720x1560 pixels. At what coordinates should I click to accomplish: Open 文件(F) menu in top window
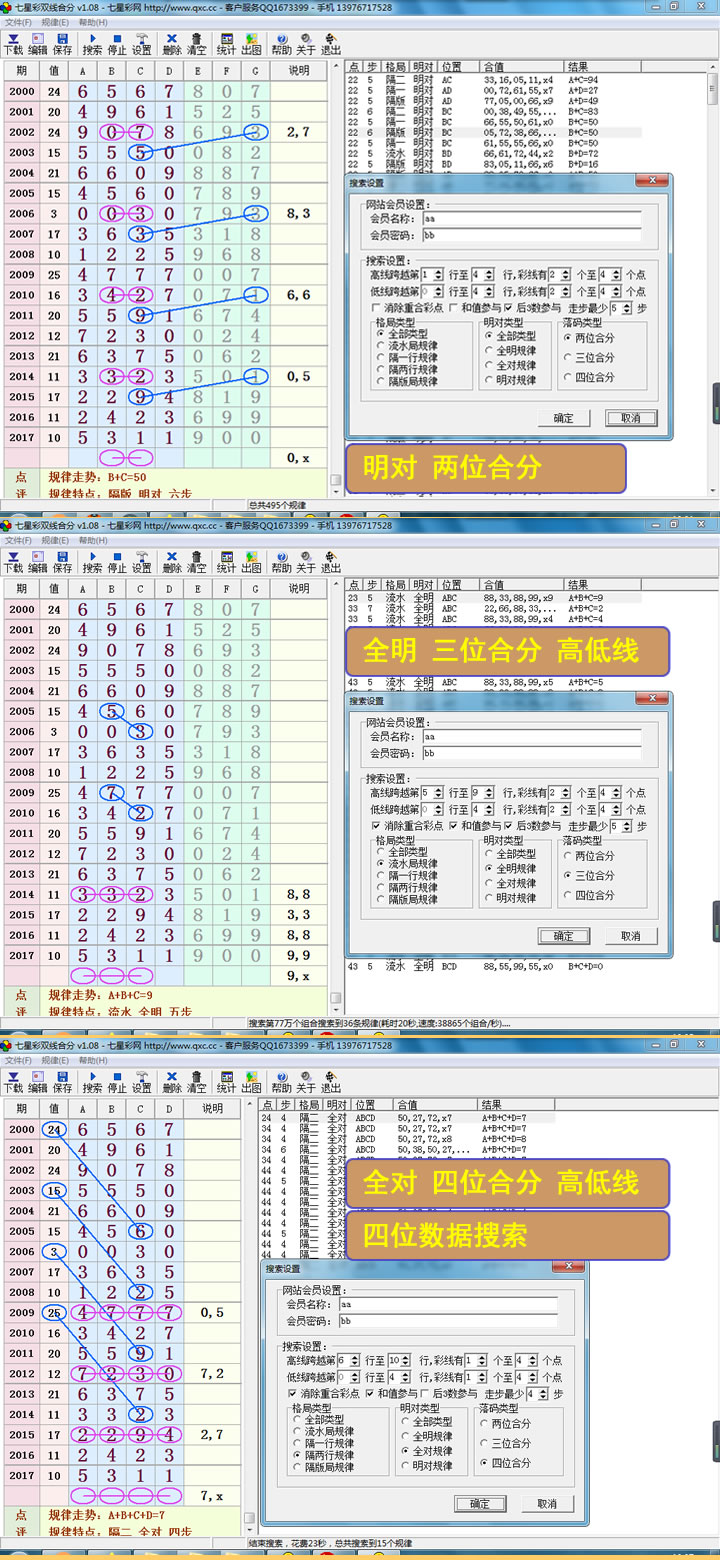18,22
